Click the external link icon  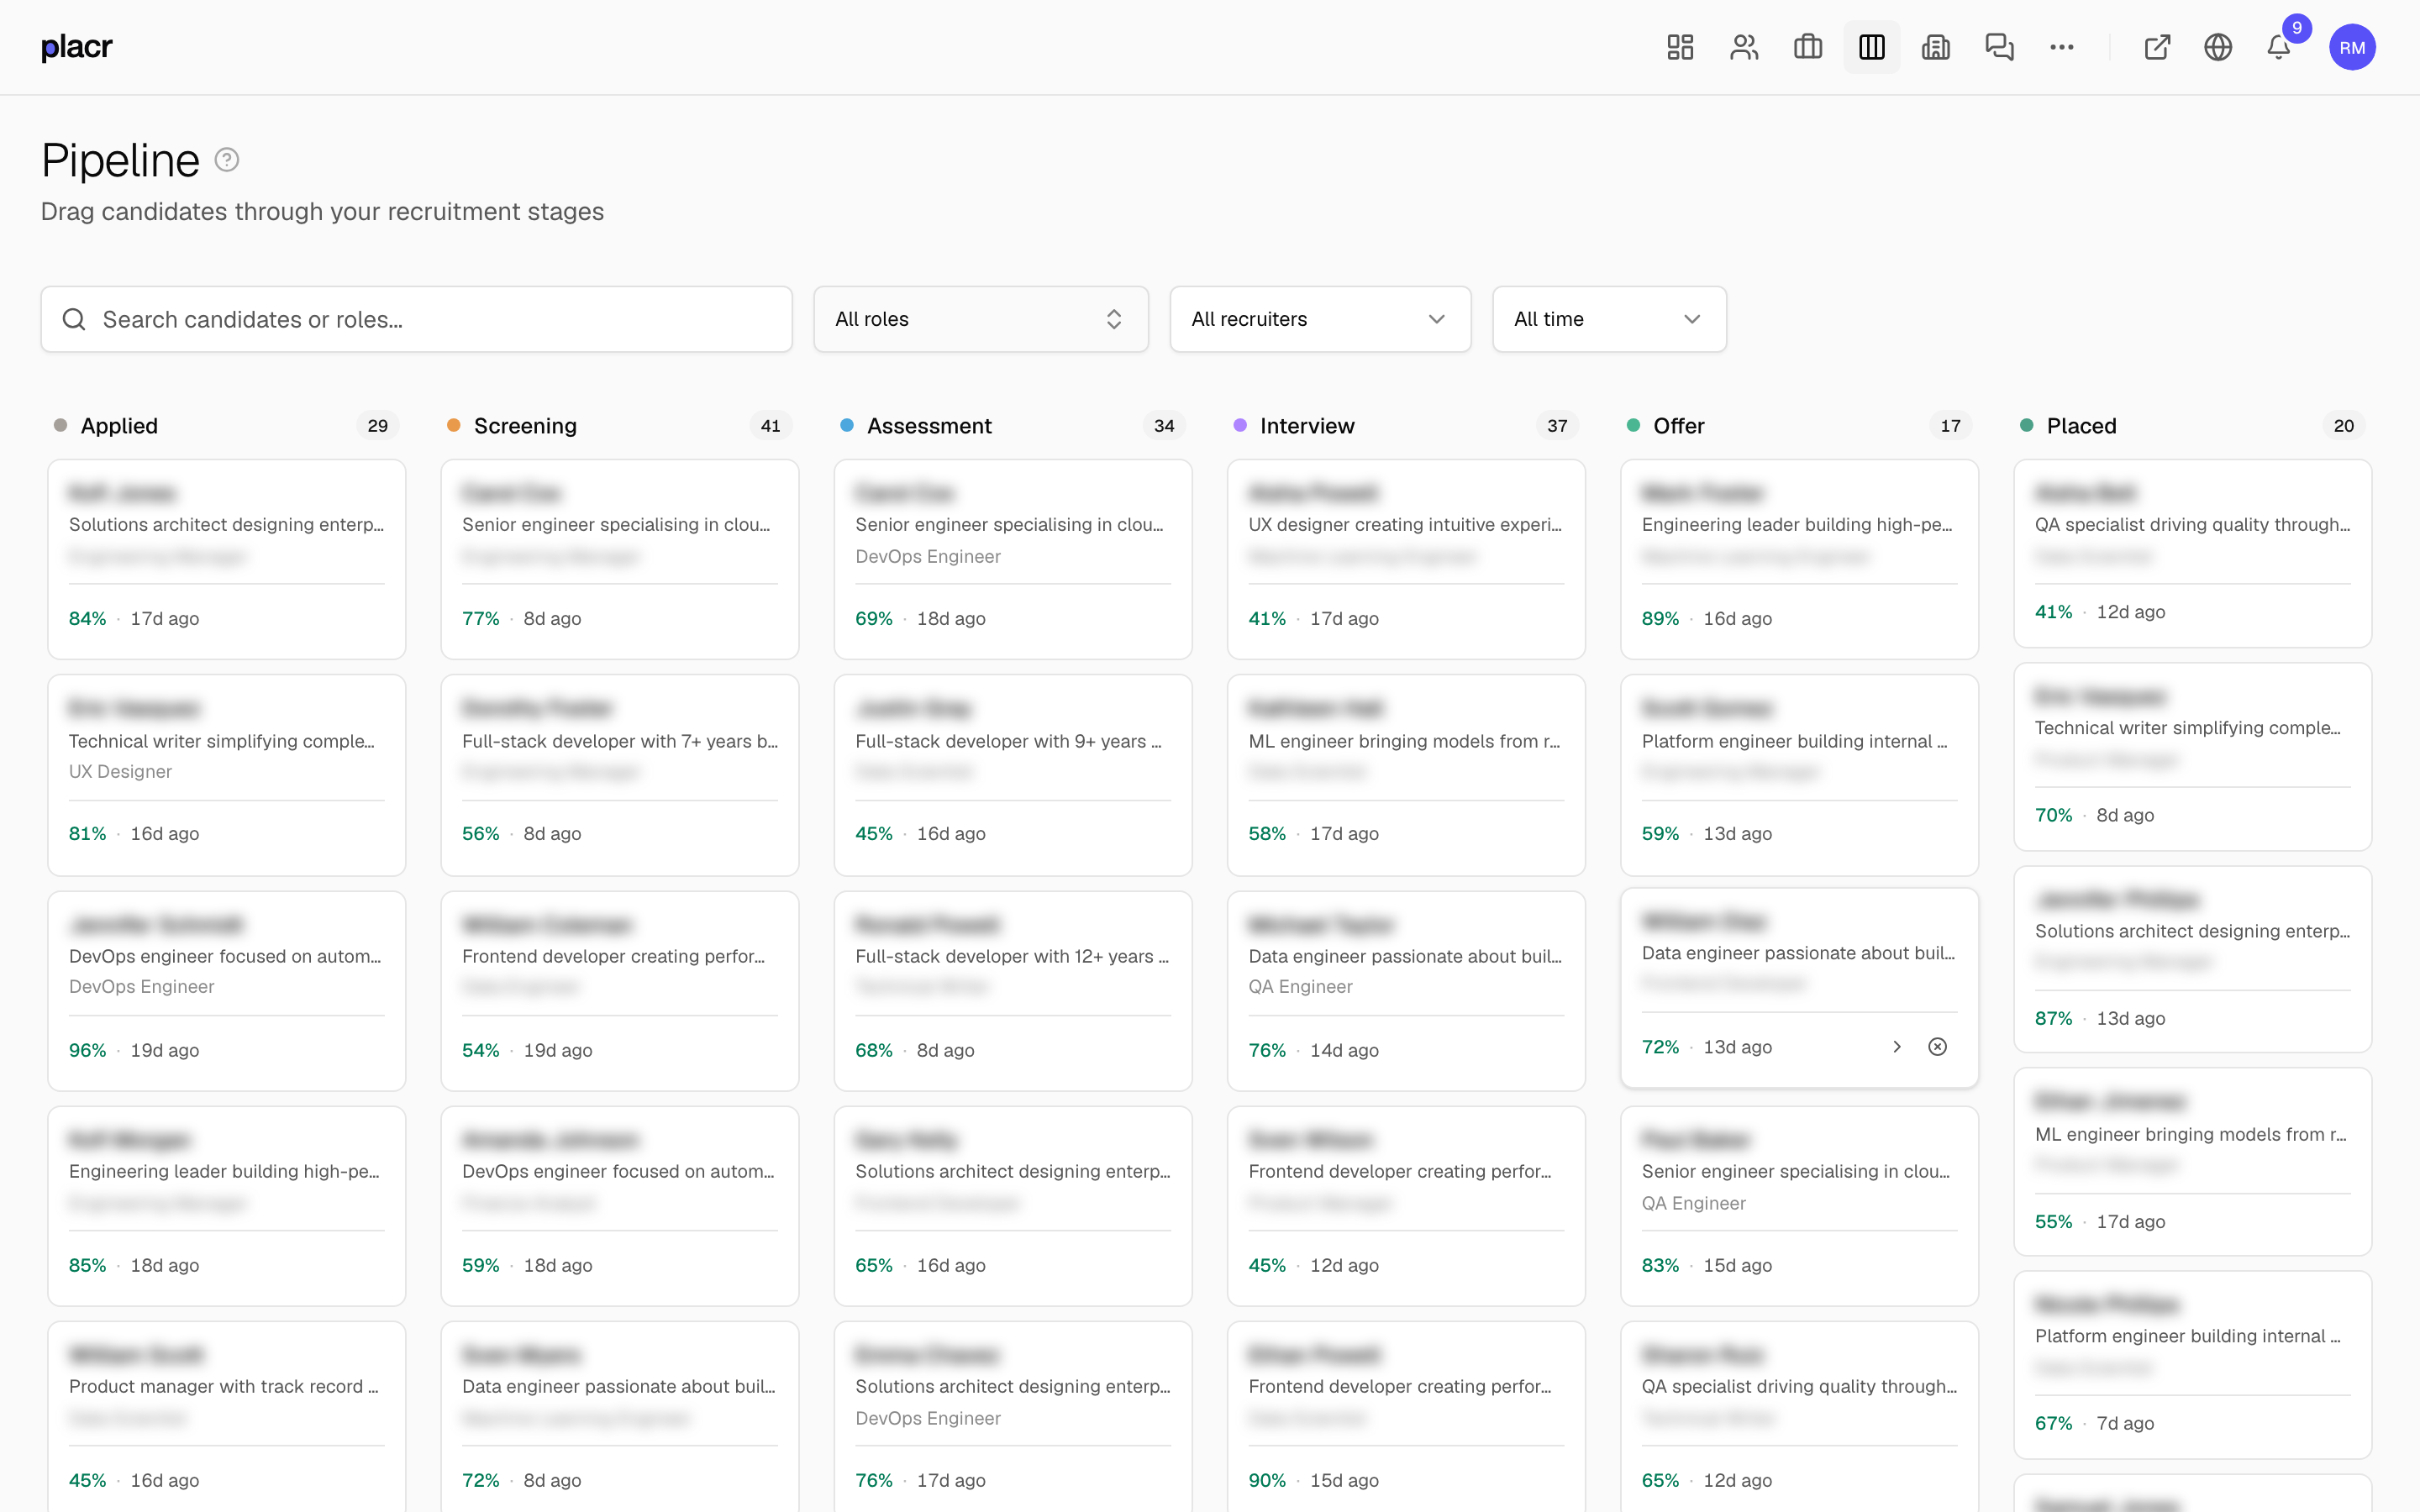coord(2157,47)
